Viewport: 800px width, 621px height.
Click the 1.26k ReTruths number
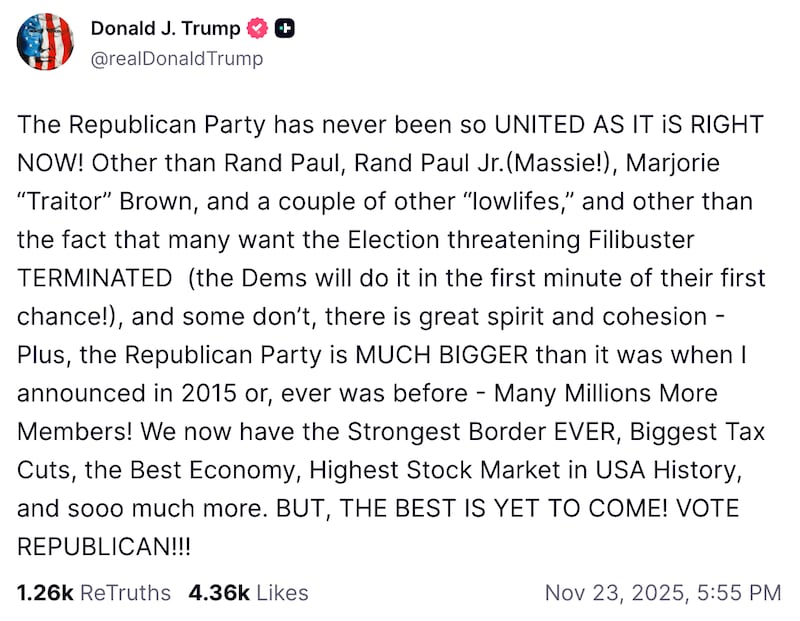click(x=43, y=592)
